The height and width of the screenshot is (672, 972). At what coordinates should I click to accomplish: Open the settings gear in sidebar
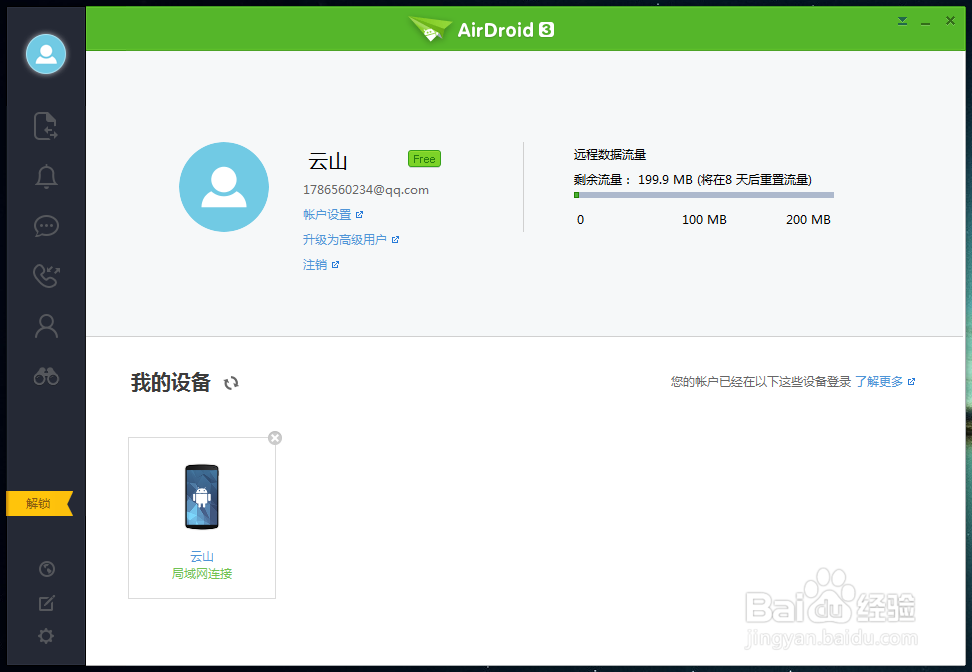(46, 636)
